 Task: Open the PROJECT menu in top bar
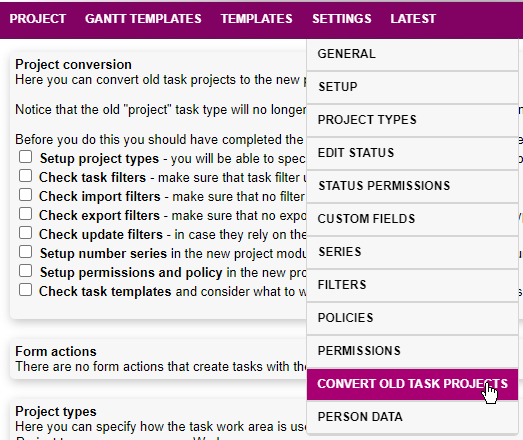pyautogui.click(x=38, y=19)
